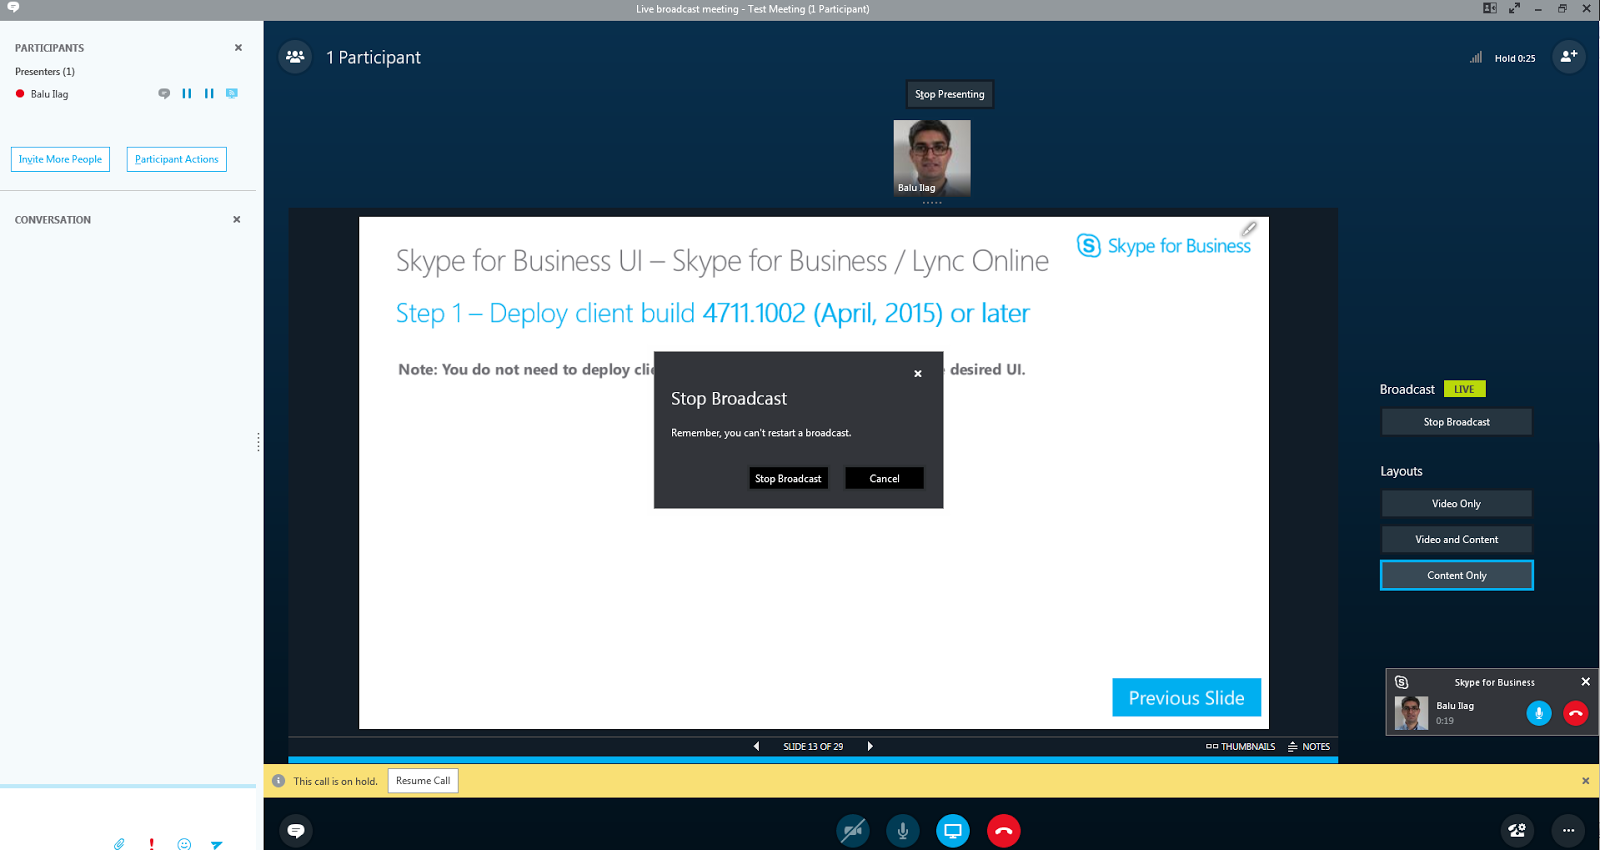Click the annotation pen icon on slide
This screenshot has height=850, width=1600.
click(x=1249, y=229)
